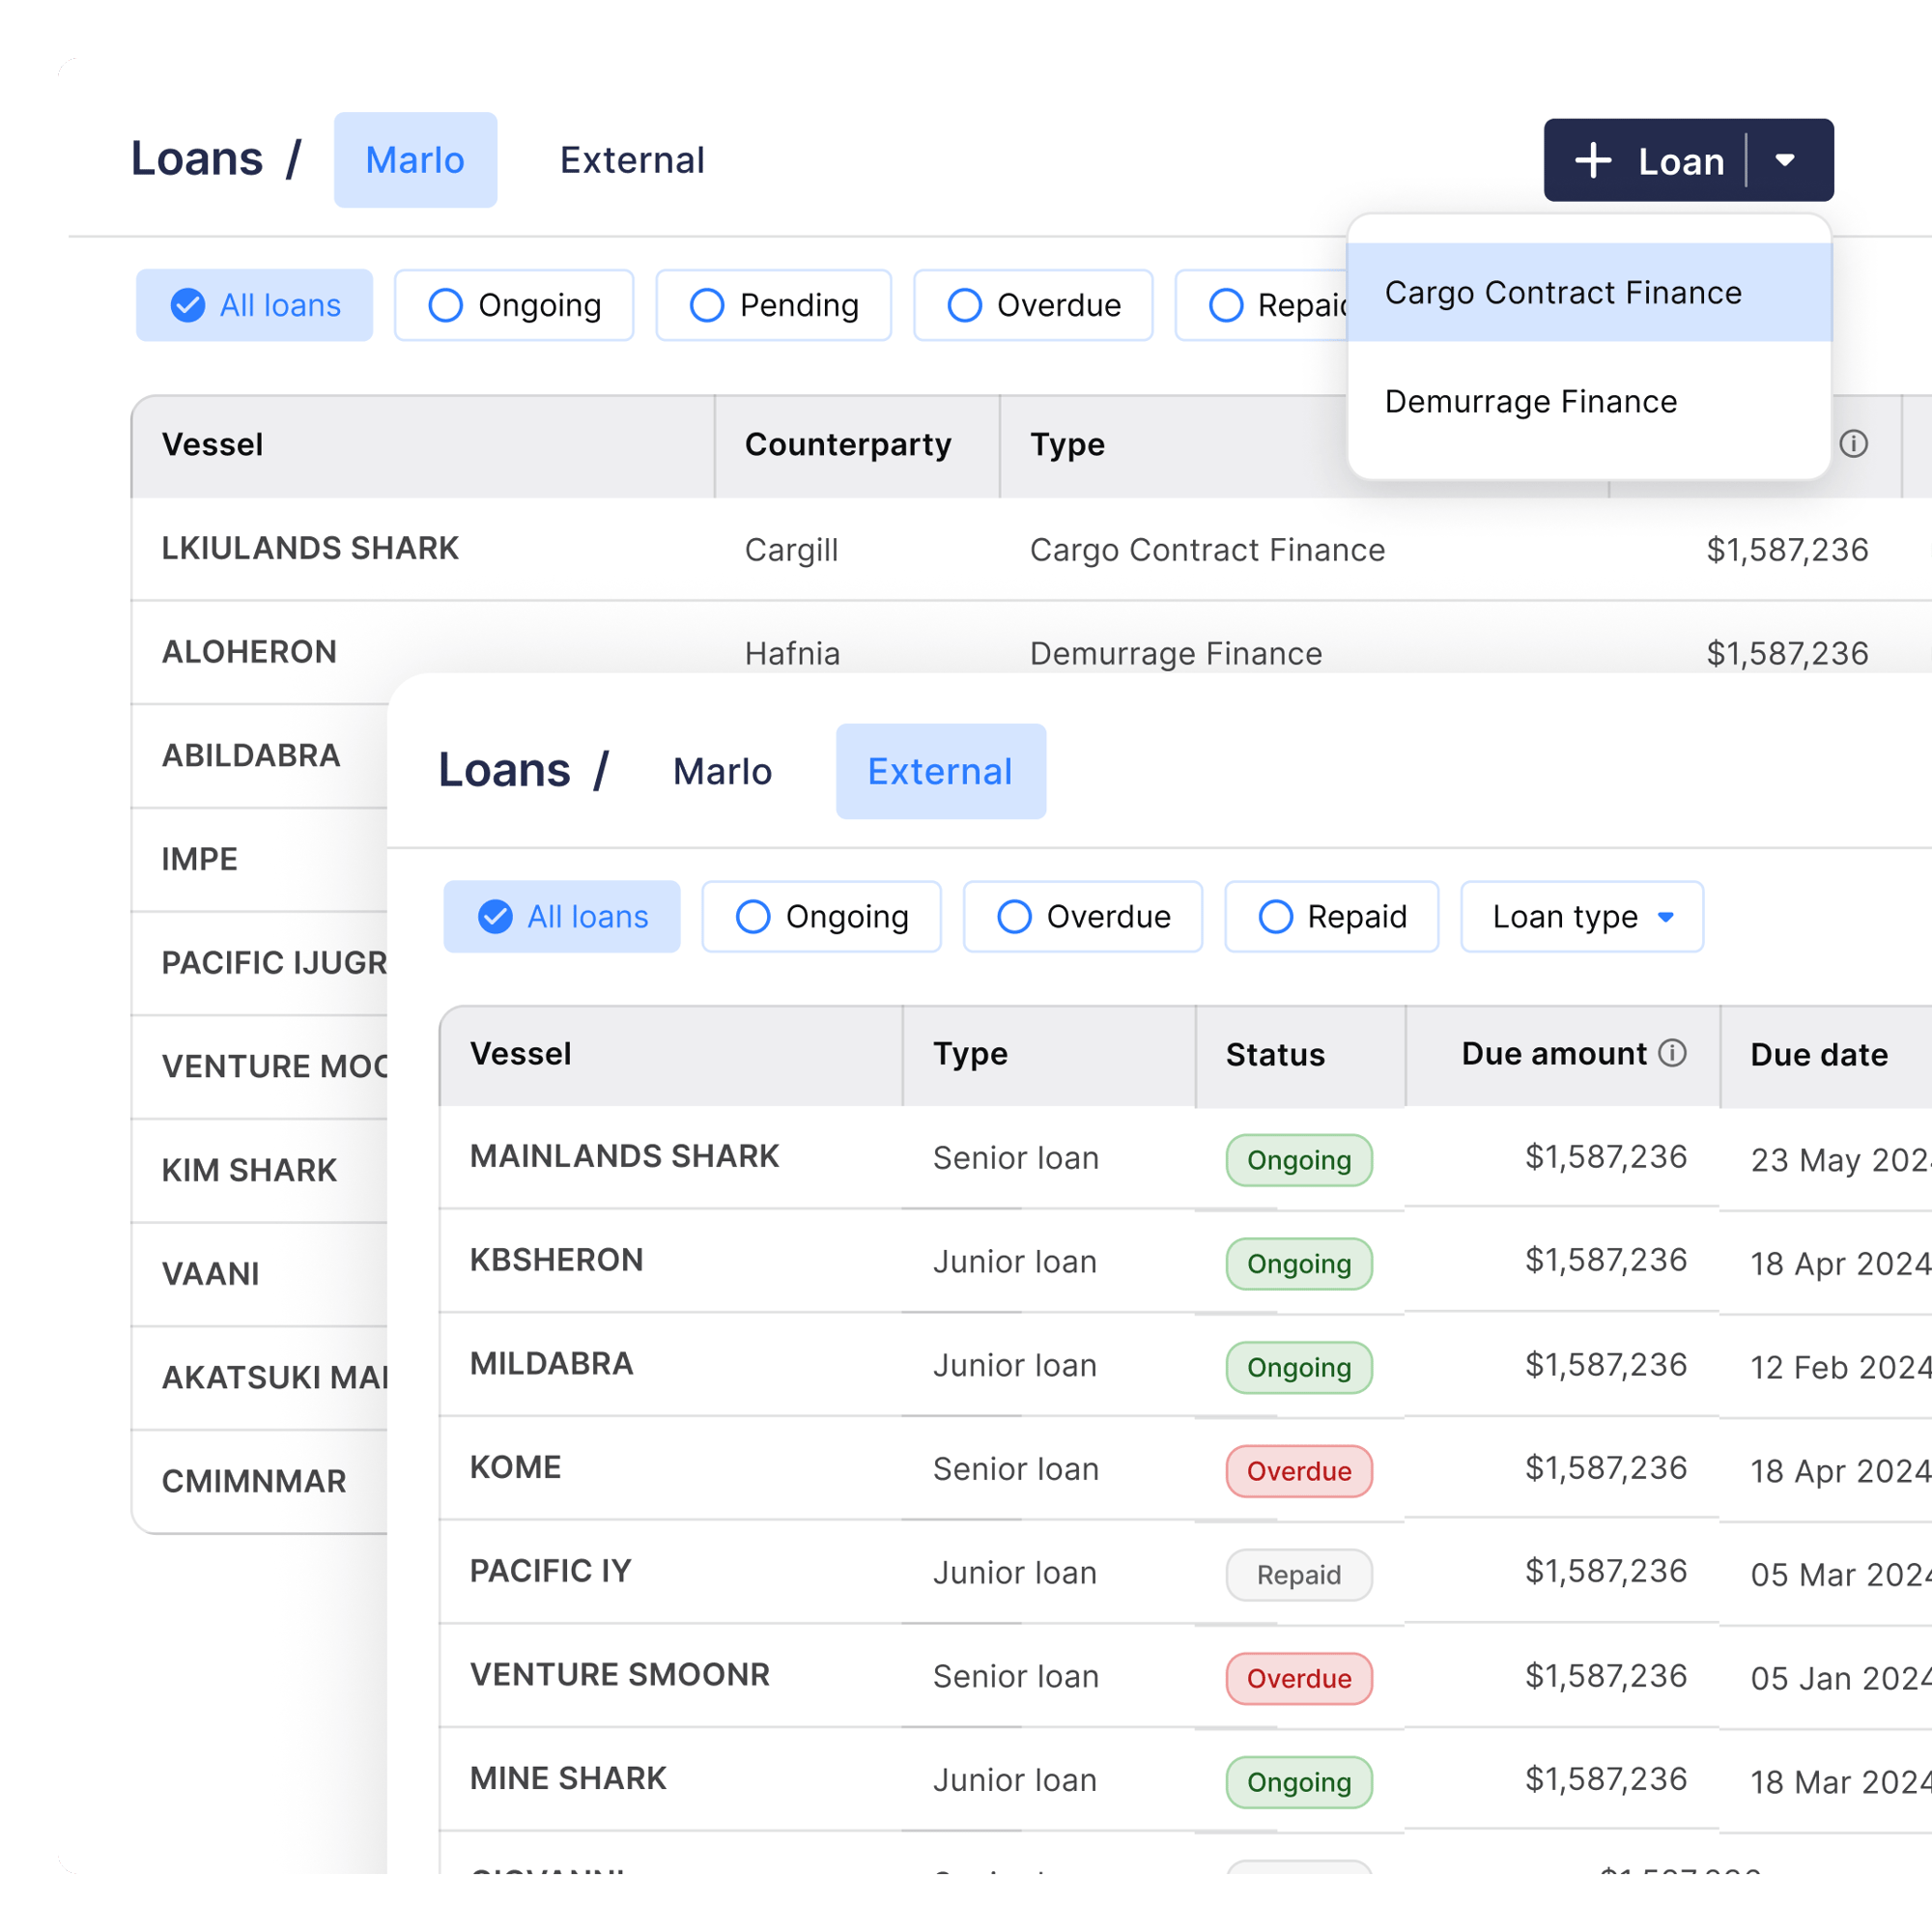
Task: Click the info icon in the back table header
Action: [1854, 443]
